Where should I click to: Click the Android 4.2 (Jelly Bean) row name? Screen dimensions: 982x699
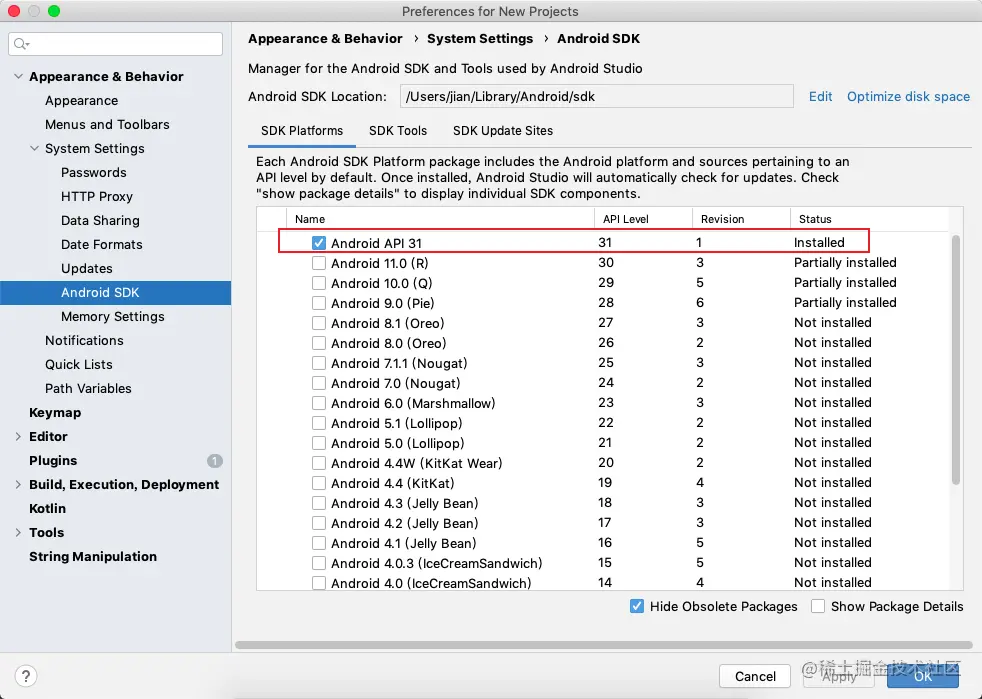[x=405, y=524]
